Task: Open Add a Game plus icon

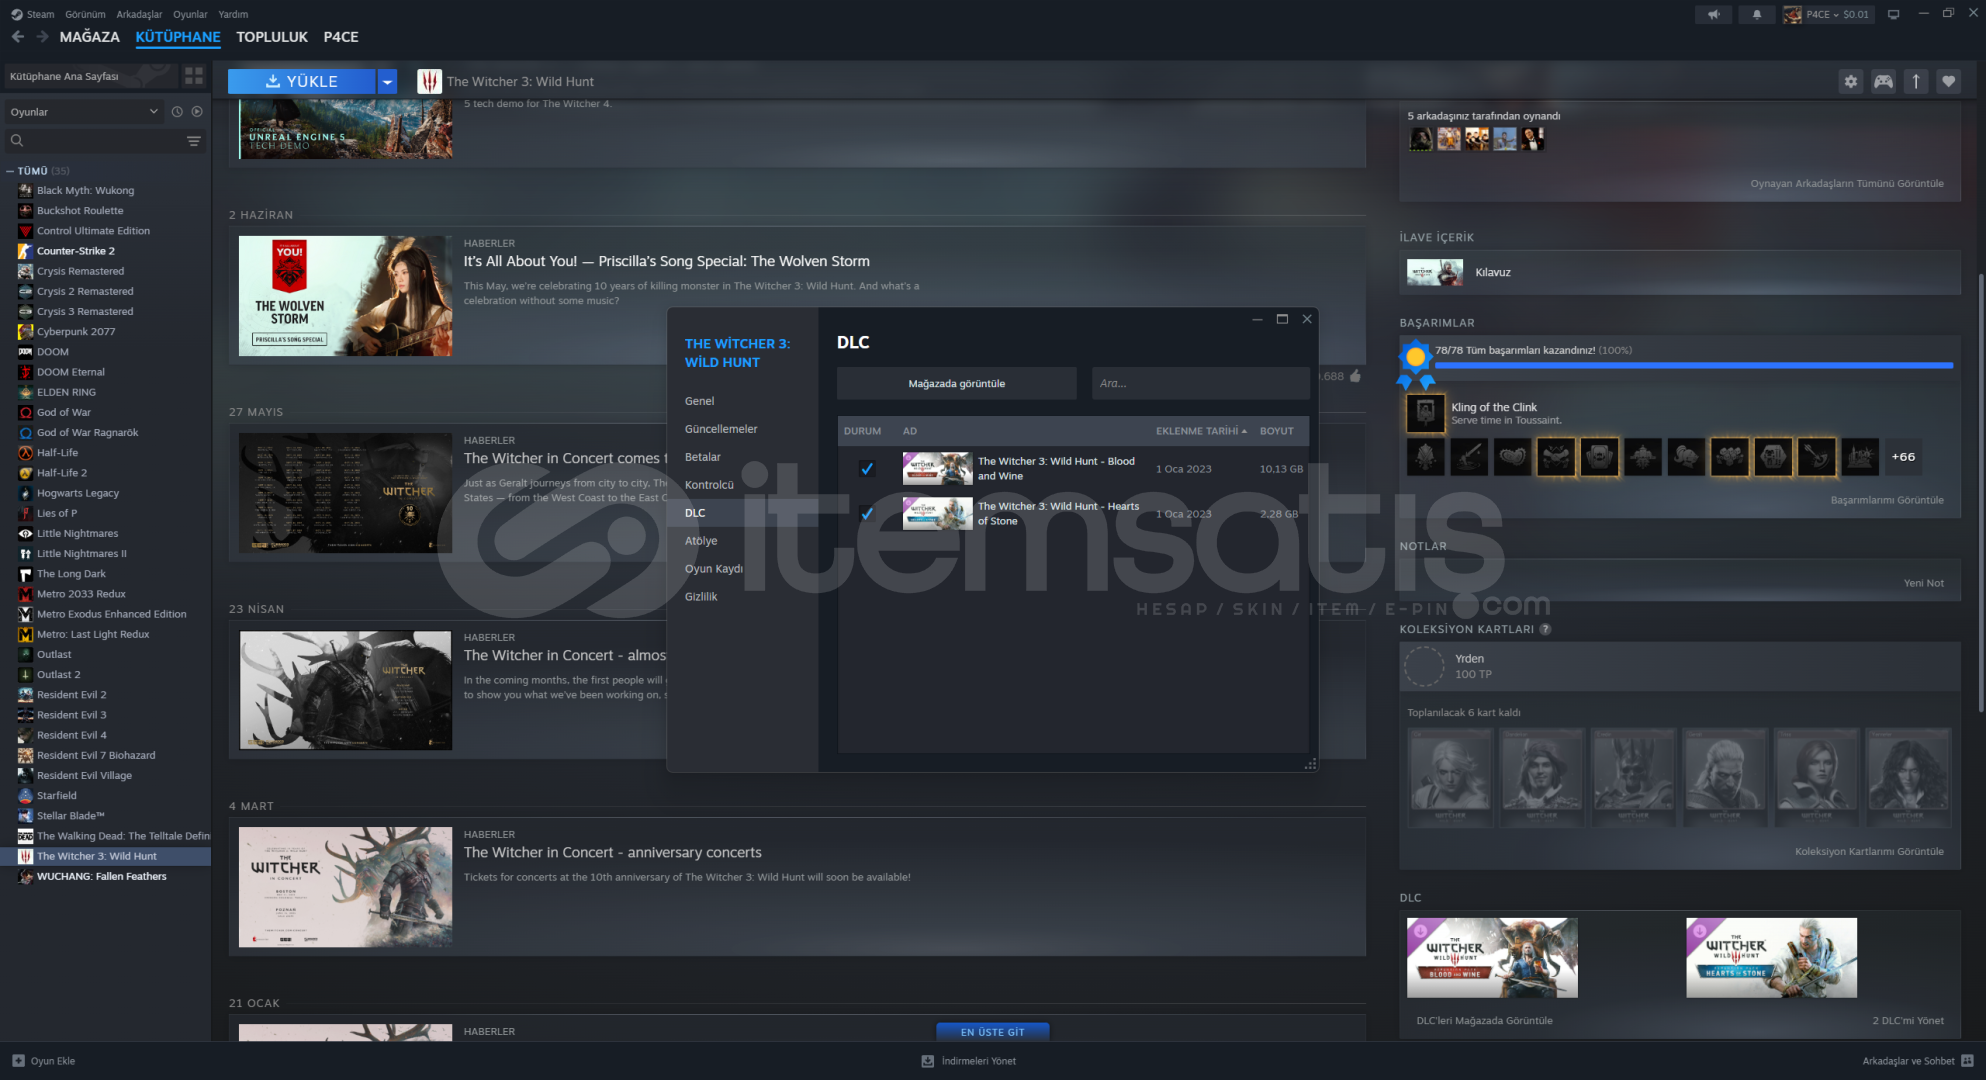Action: coord(18,1061)
